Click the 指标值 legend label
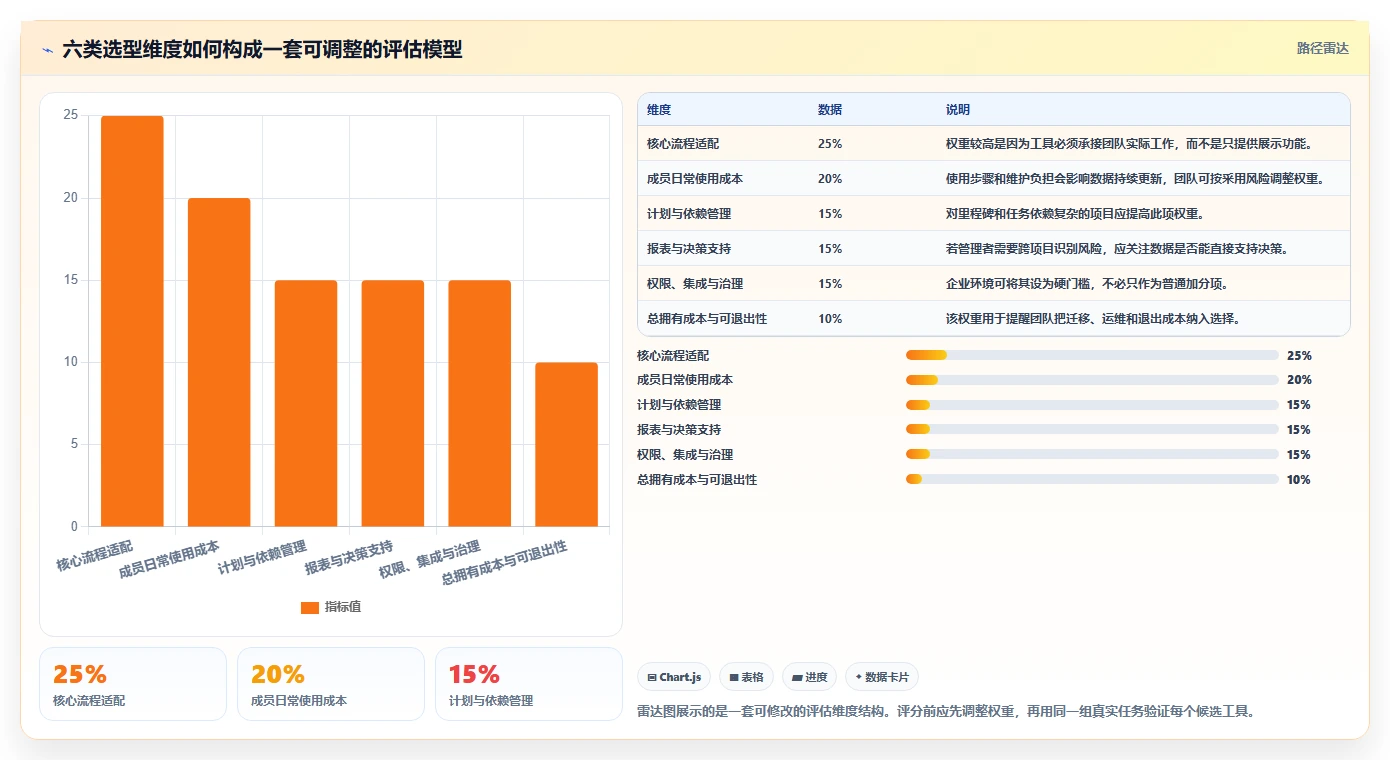 pyautogui.click(x=343, y=607)
